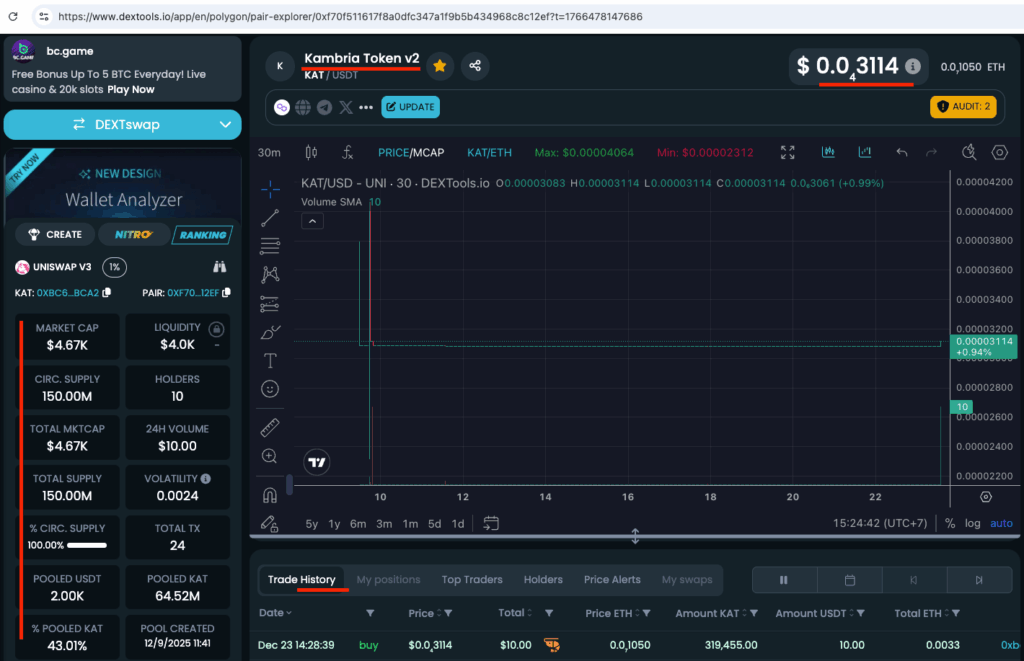Open the indicators fx menu
Image resolution: width=1024 pixels, height=661 pixels.
[x=347, y=153]
